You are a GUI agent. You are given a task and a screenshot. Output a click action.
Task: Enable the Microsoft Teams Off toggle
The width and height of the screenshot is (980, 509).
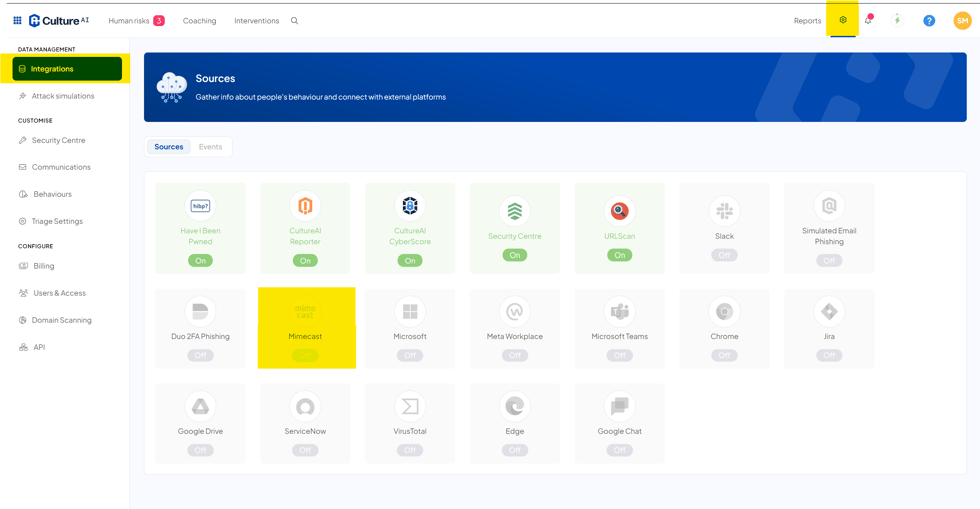[x=619, y=355]
